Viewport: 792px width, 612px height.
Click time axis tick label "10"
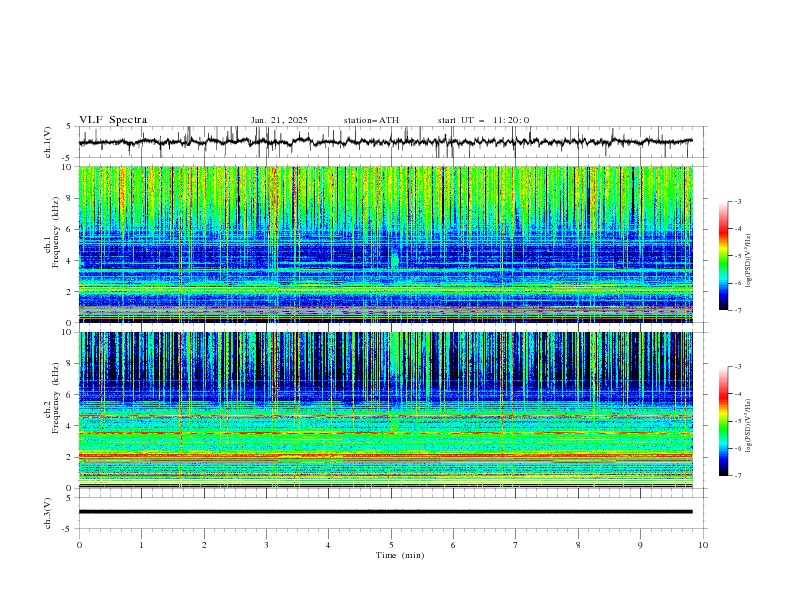pos(703,545)
